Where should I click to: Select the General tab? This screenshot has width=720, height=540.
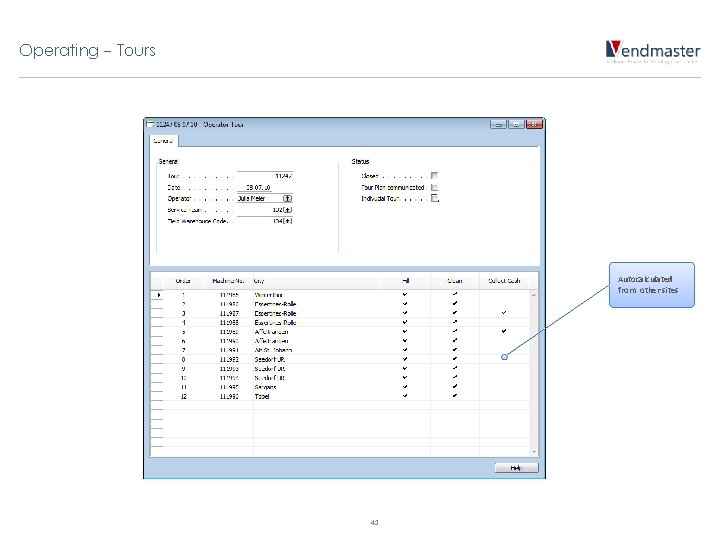tap(163, 141)
